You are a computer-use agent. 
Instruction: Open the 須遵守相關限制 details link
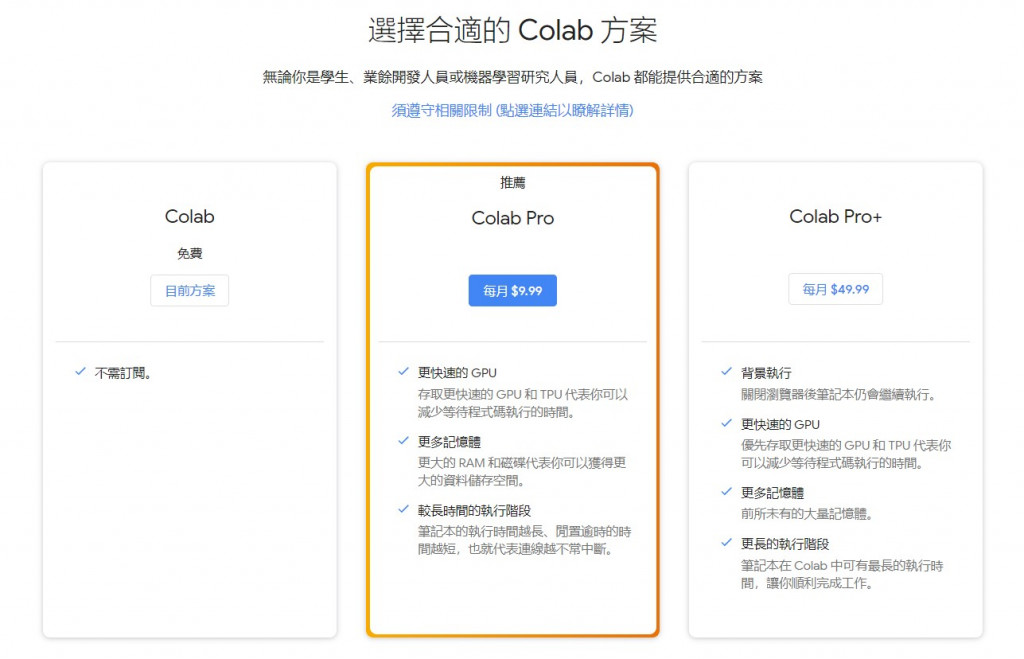tap(512, 110)
